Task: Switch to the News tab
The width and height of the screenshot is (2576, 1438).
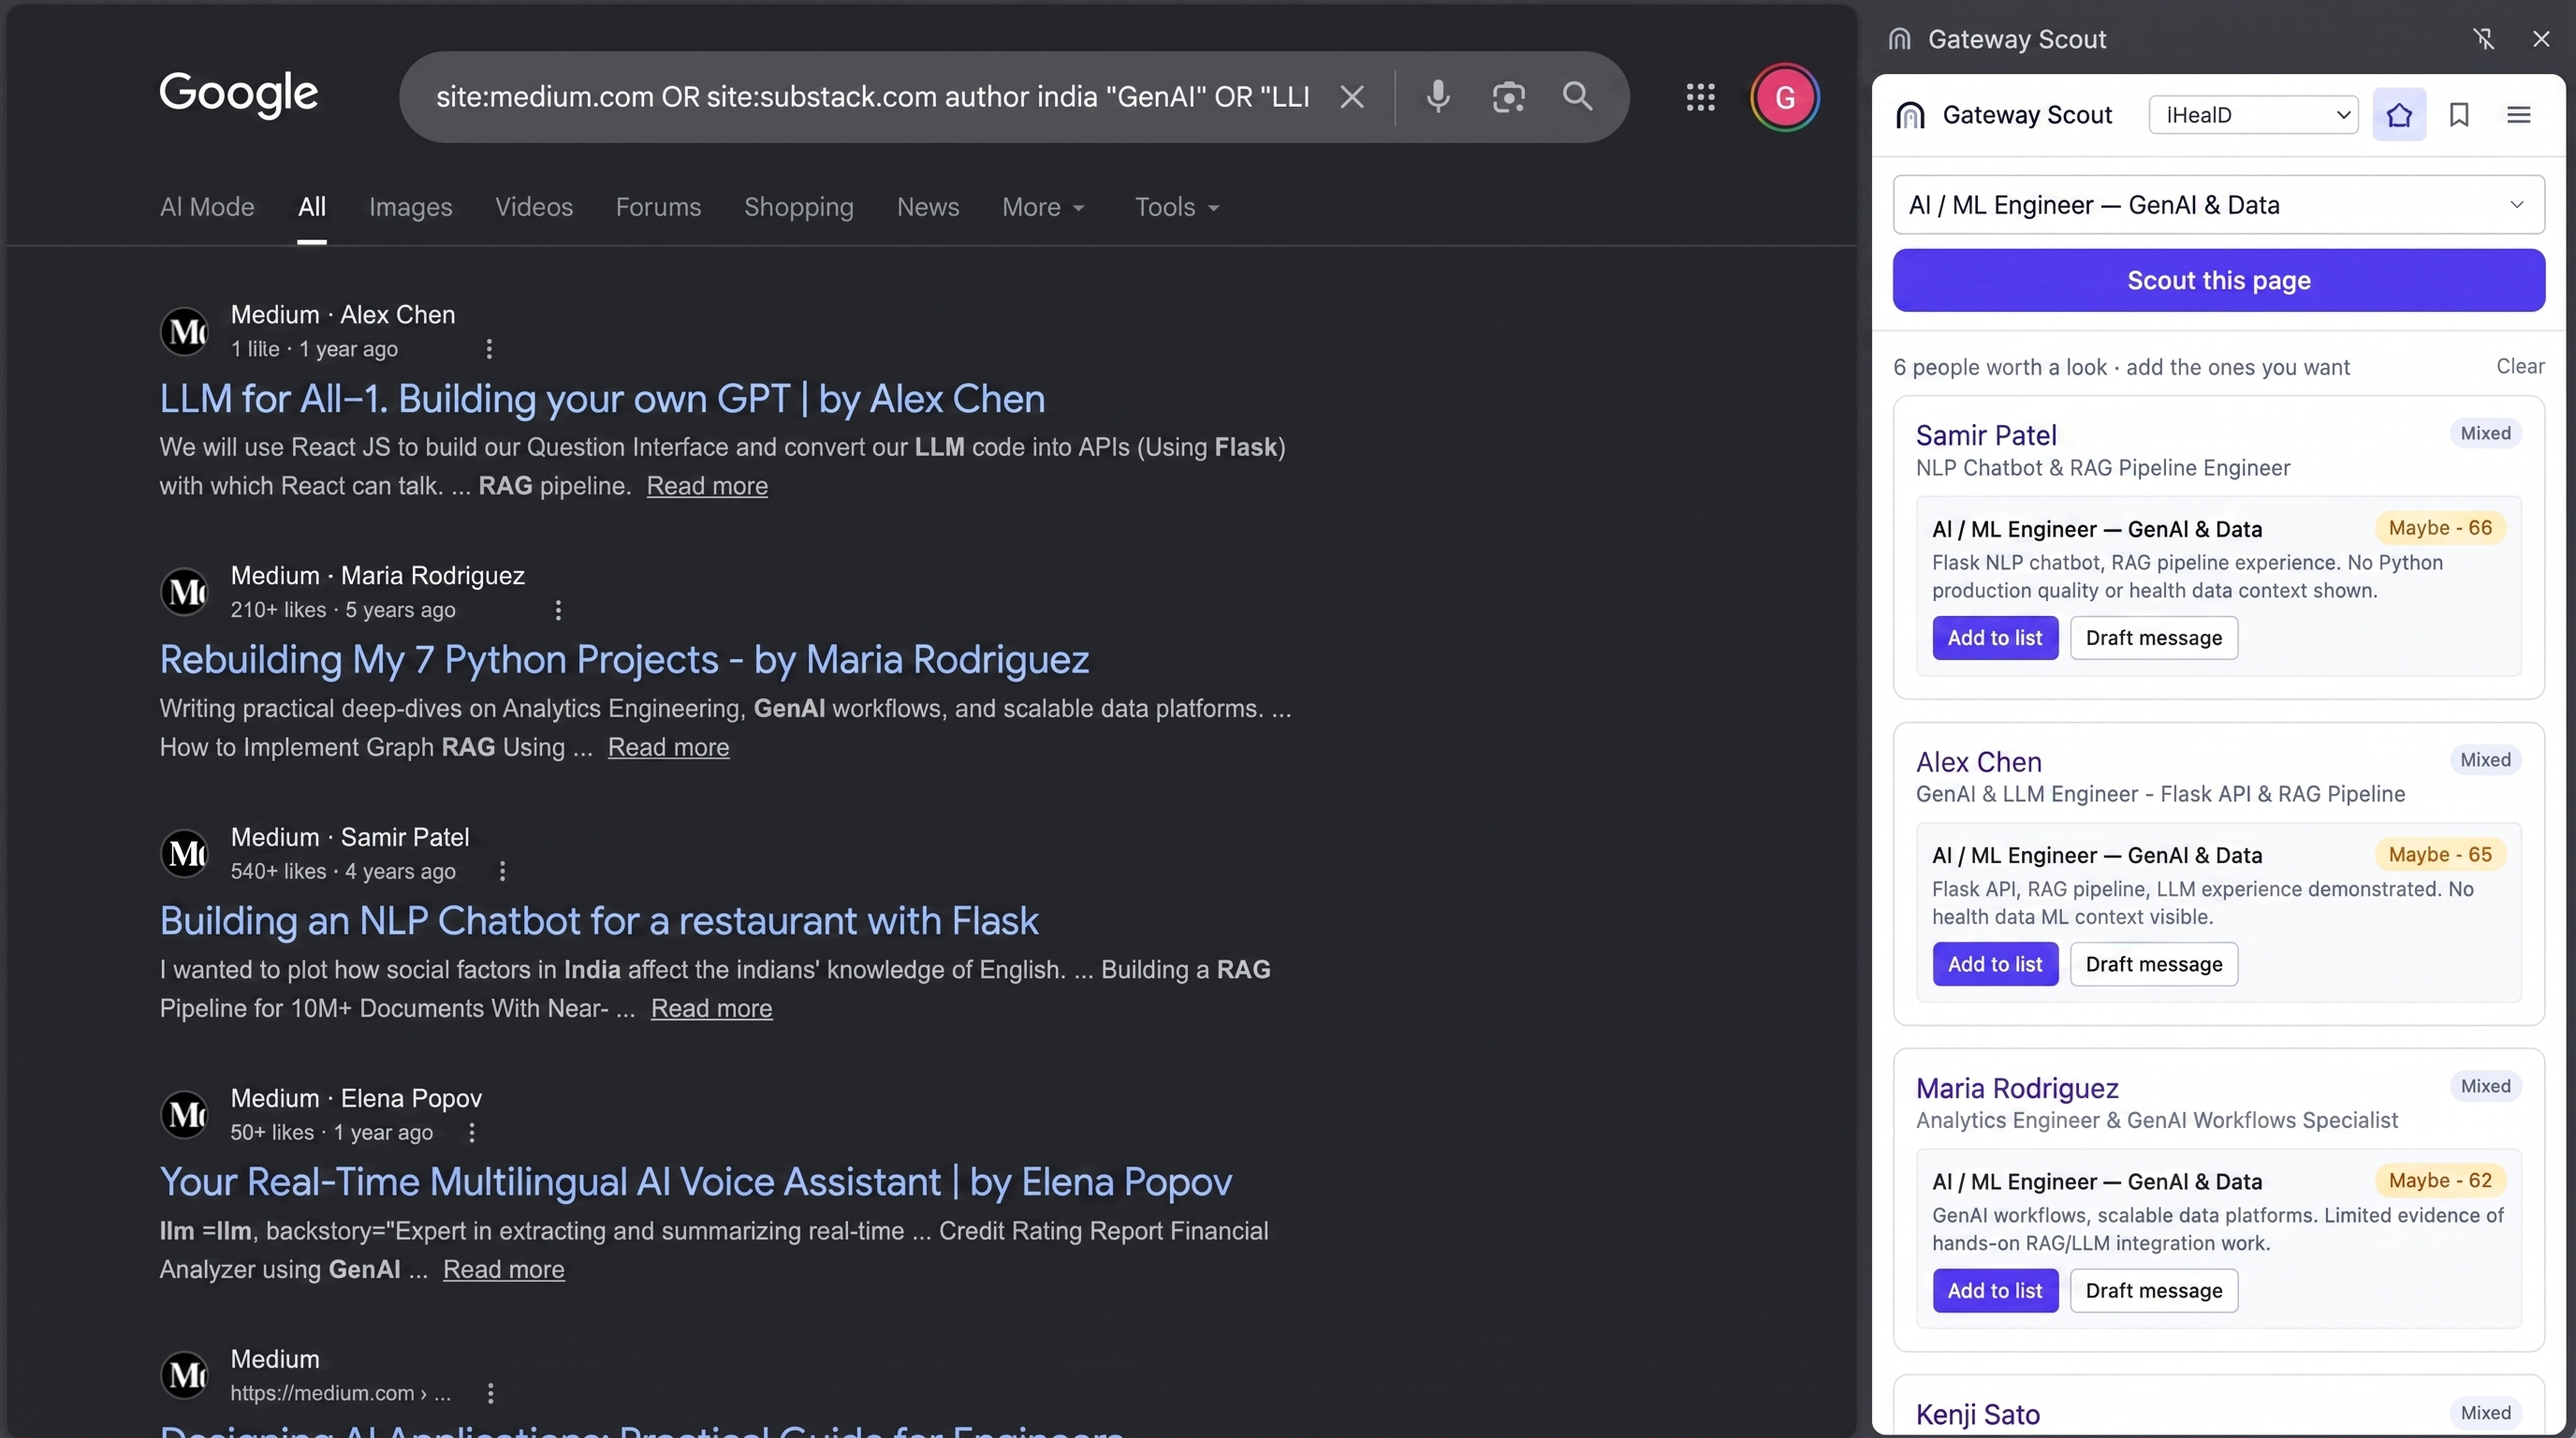Action: [x=928, y=207]
